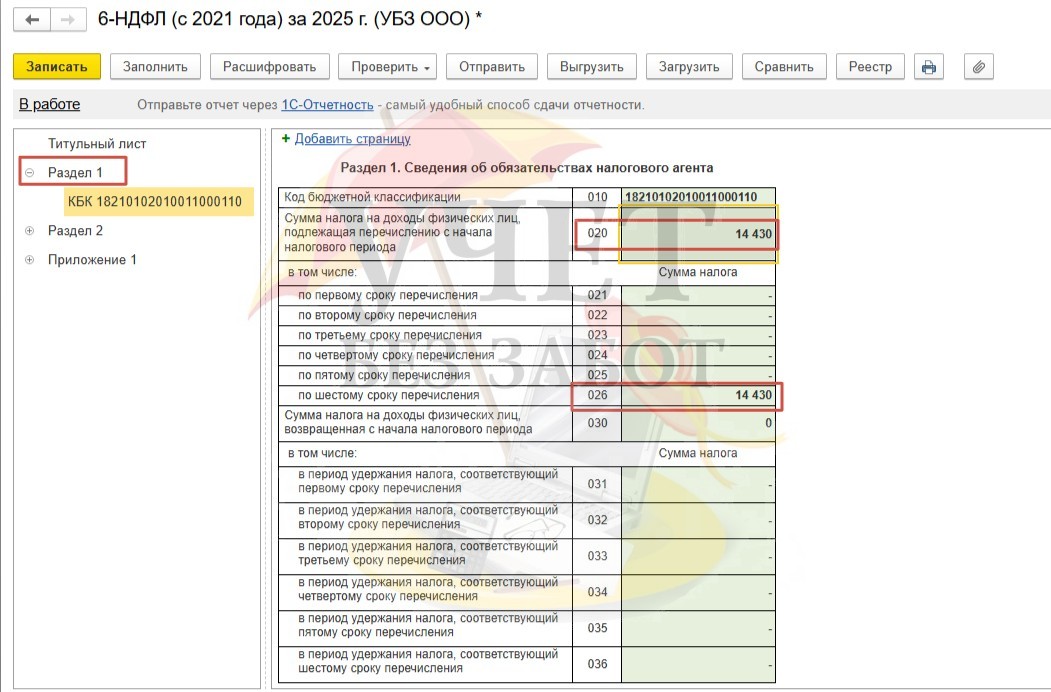Open the Реестр toolbar button
This screenshot has height=692, width=1051.
(870, 67)
